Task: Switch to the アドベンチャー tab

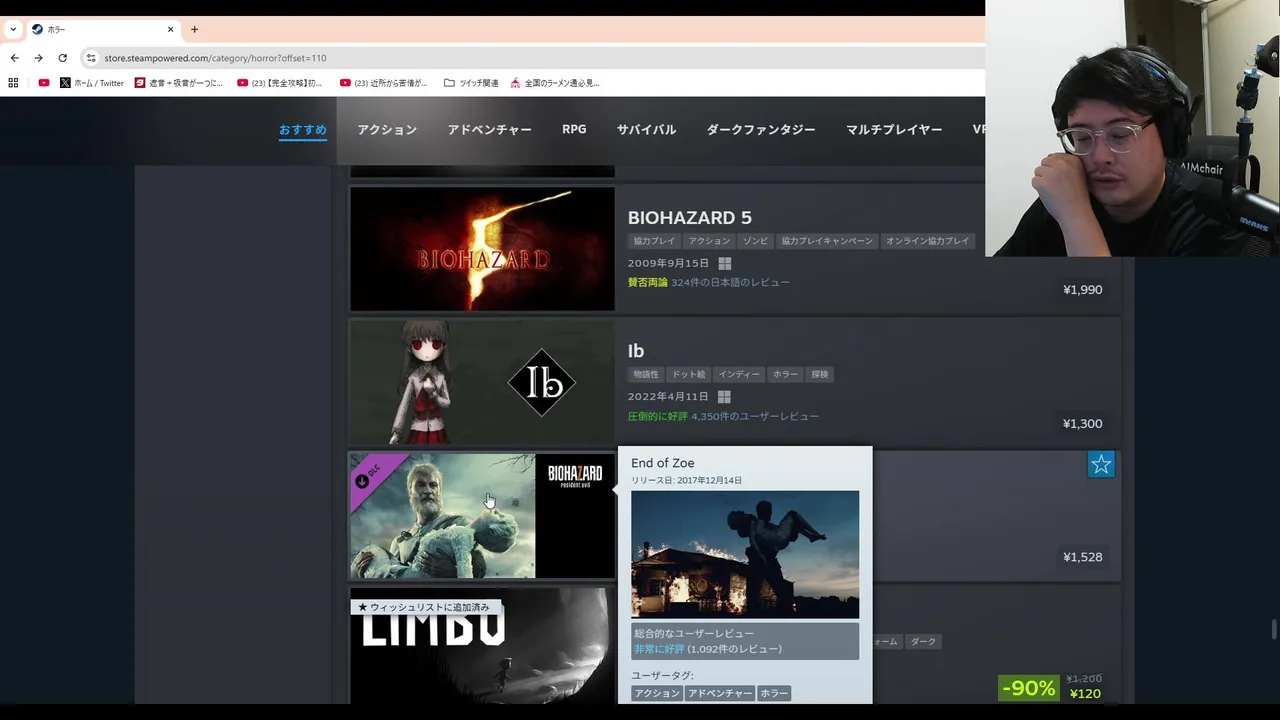Action: 489,130
